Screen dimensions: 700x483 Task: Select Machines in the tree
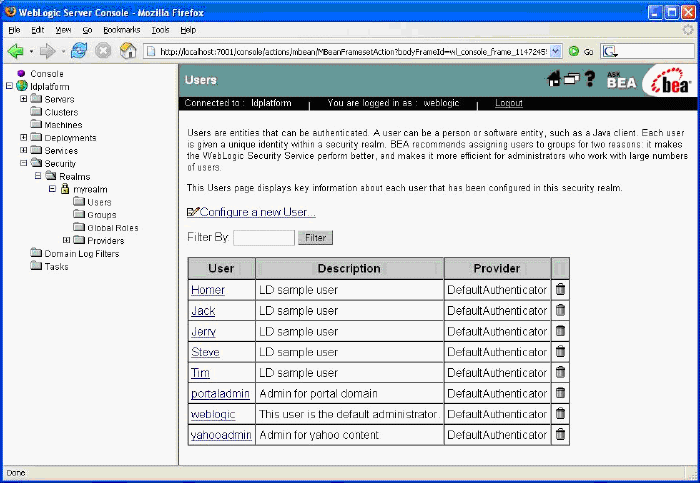[x=63, y=125]
